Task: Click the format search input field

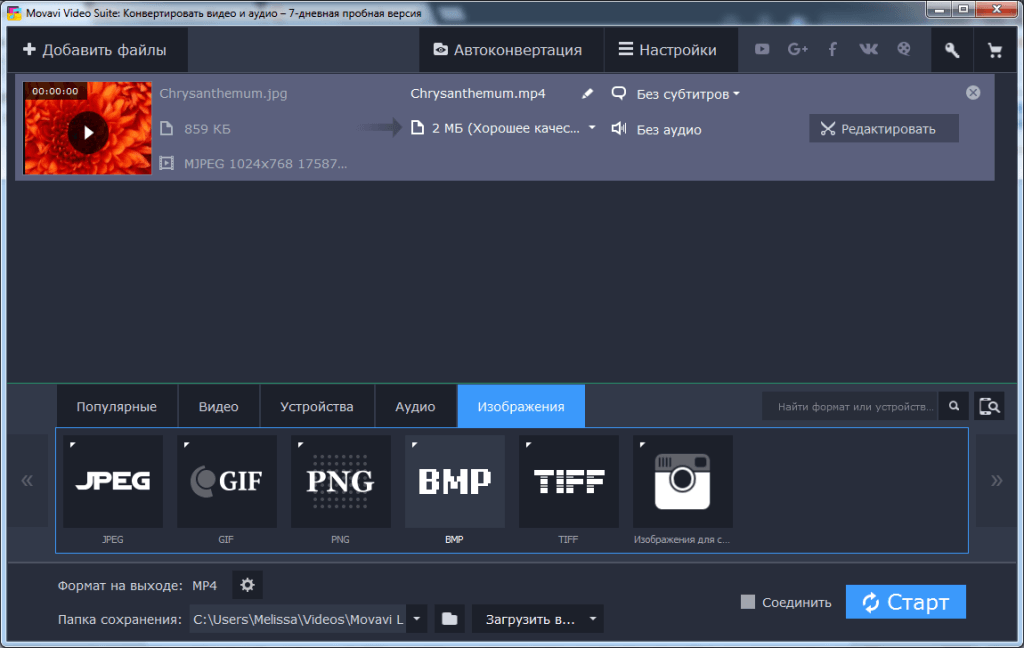Action: [x=849, y=406]
